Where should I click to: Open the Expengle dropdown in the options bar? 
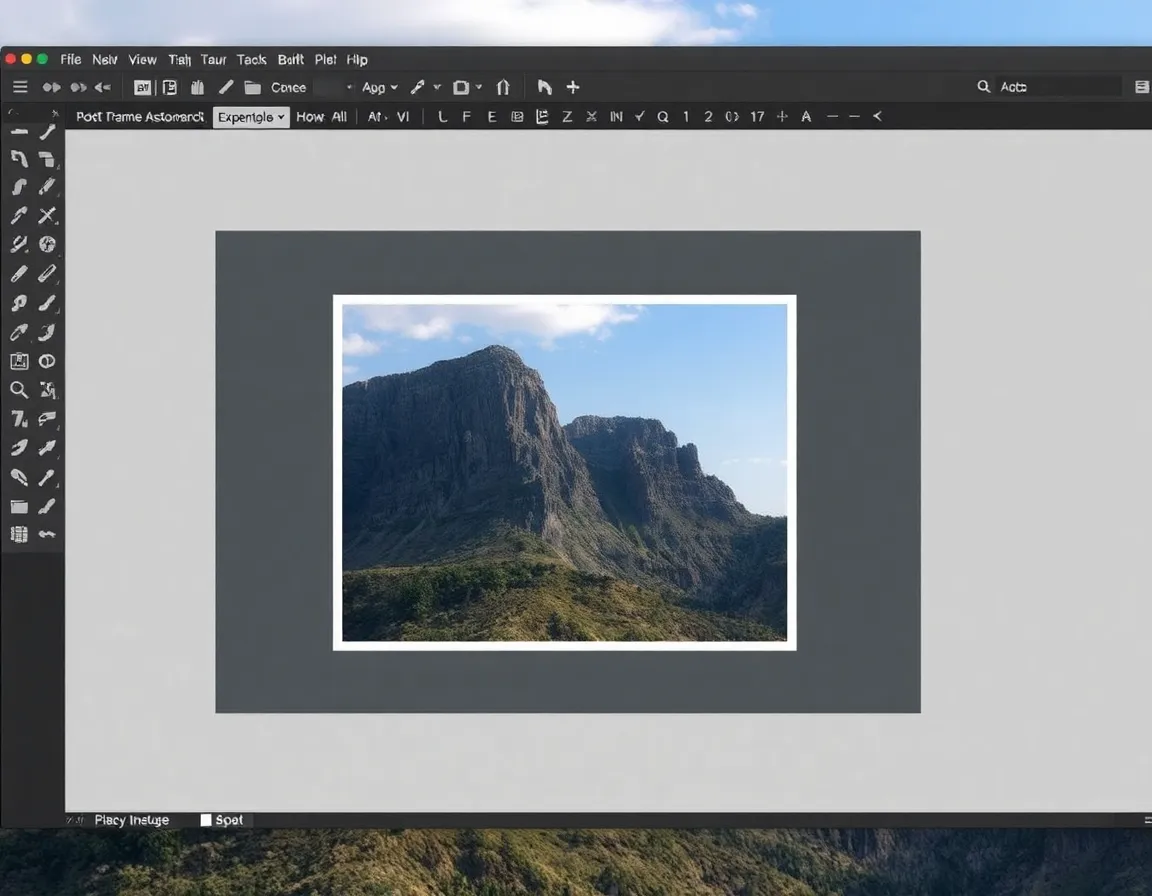pyautogui.click(x=251, y=117)
